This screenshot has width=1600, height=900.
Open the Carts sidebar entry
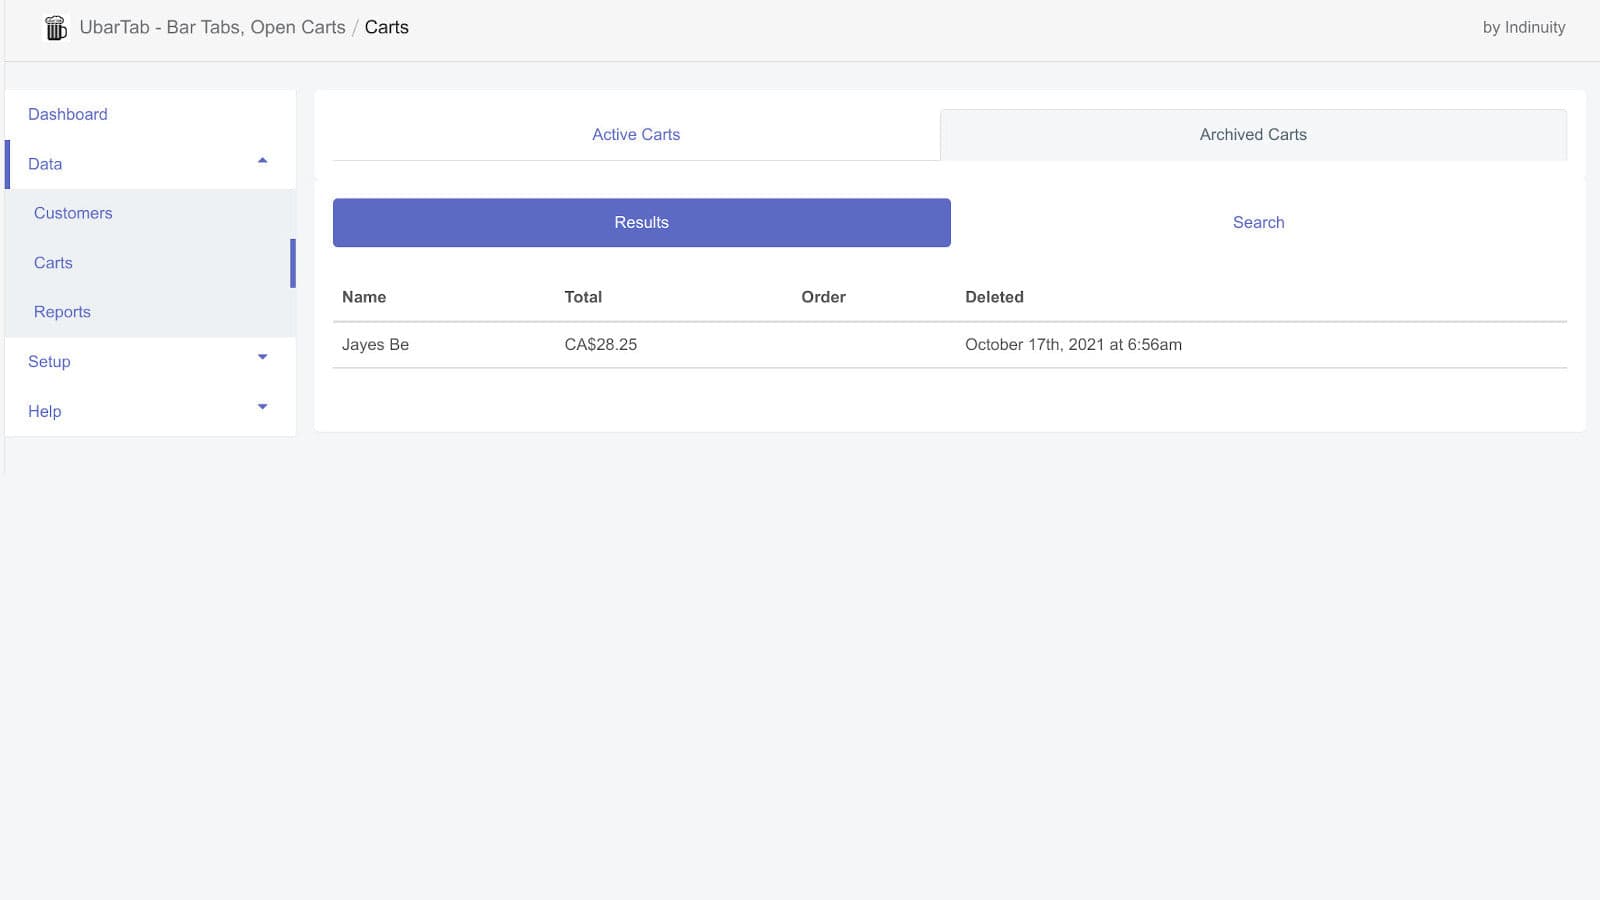click(x=53, y=262)
